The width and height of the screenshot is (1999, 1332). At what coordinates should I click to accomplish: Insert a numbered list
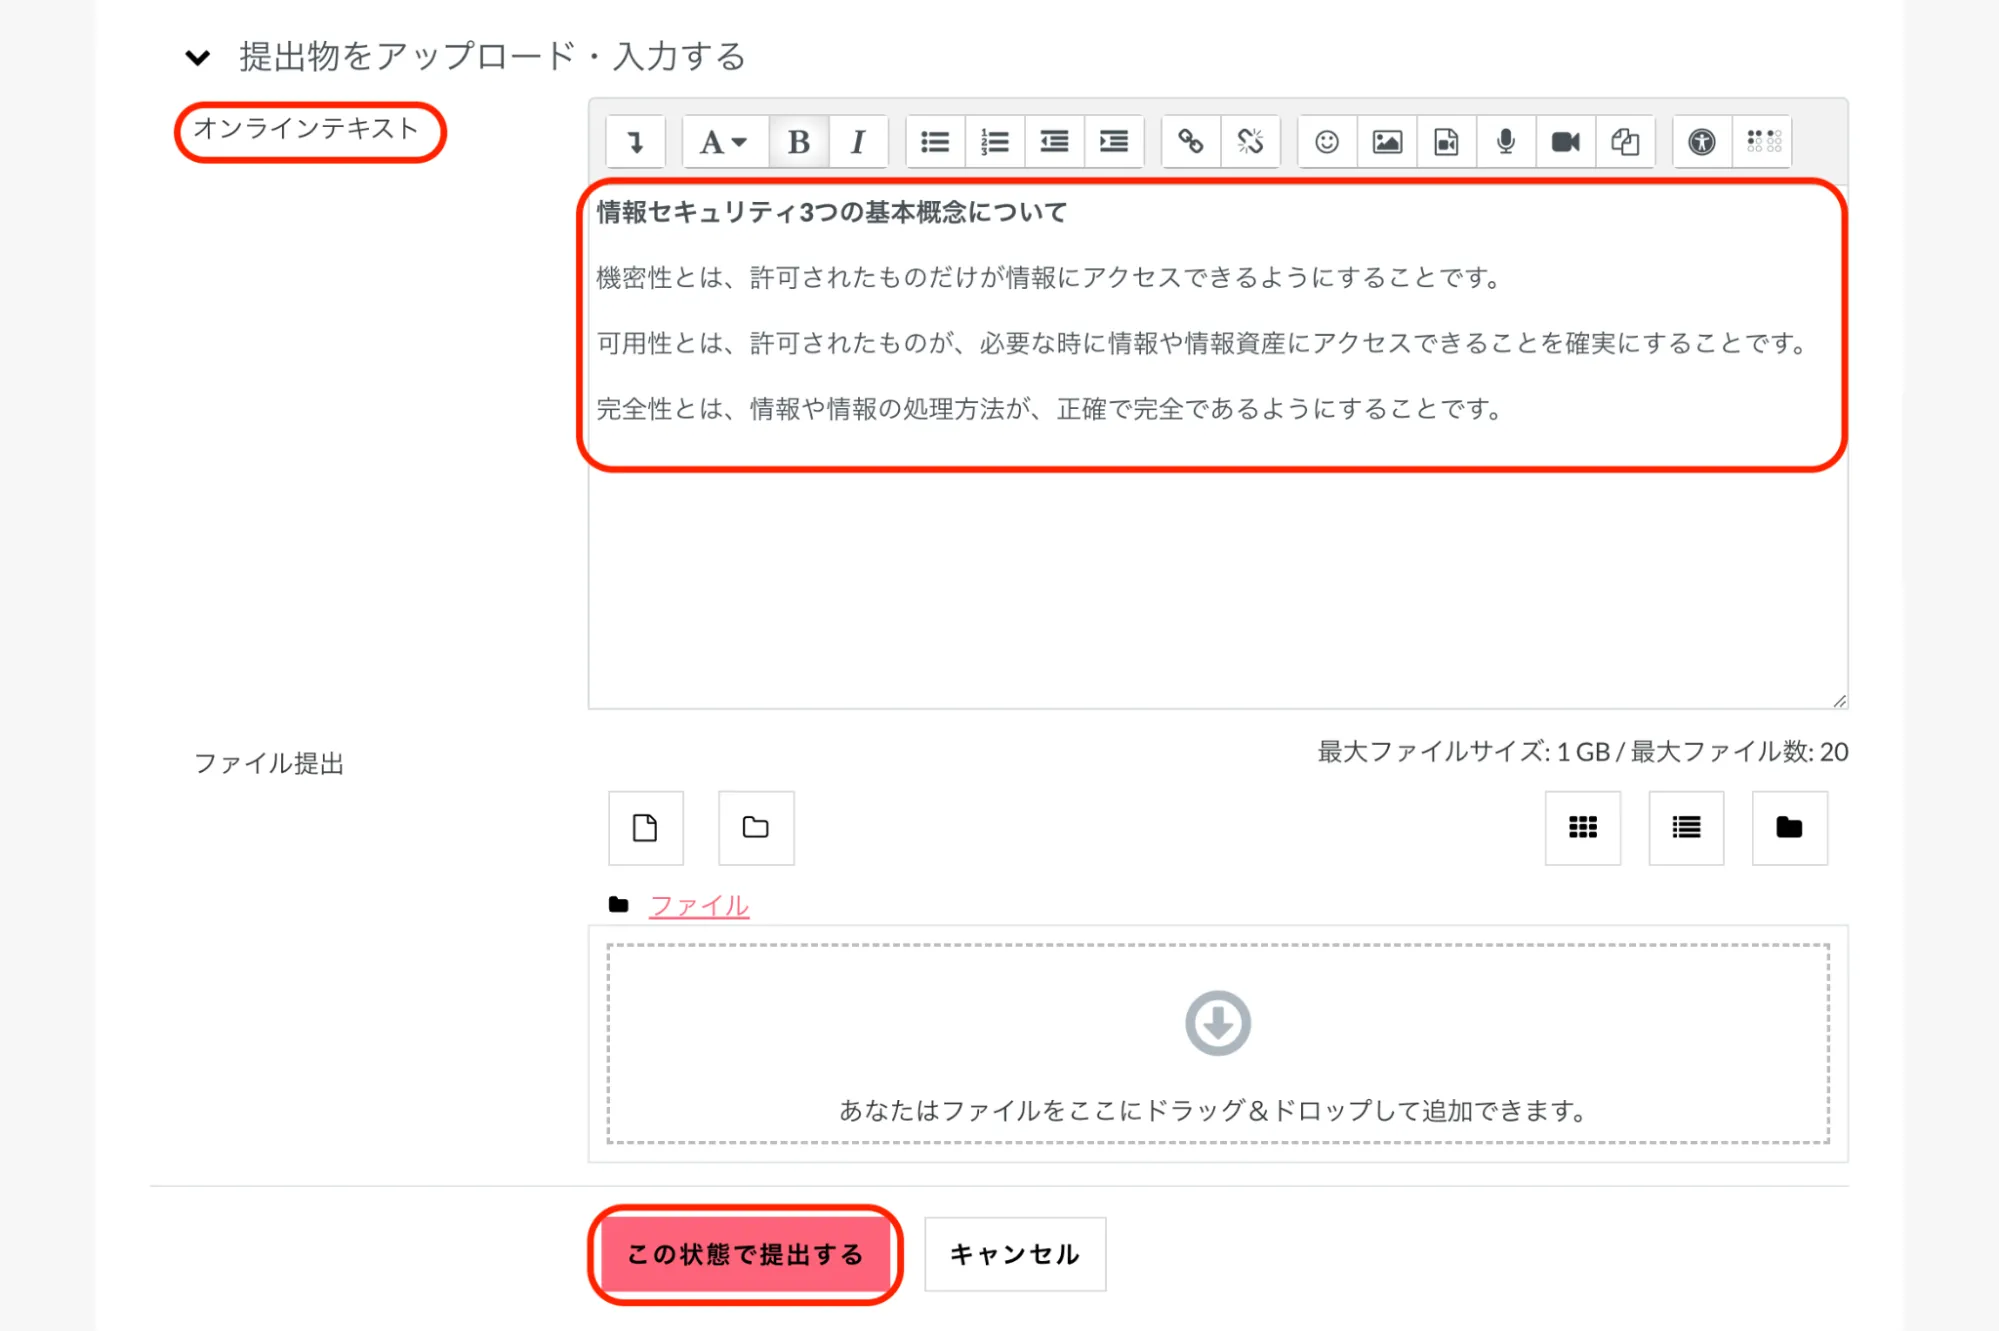click(994, 142)
